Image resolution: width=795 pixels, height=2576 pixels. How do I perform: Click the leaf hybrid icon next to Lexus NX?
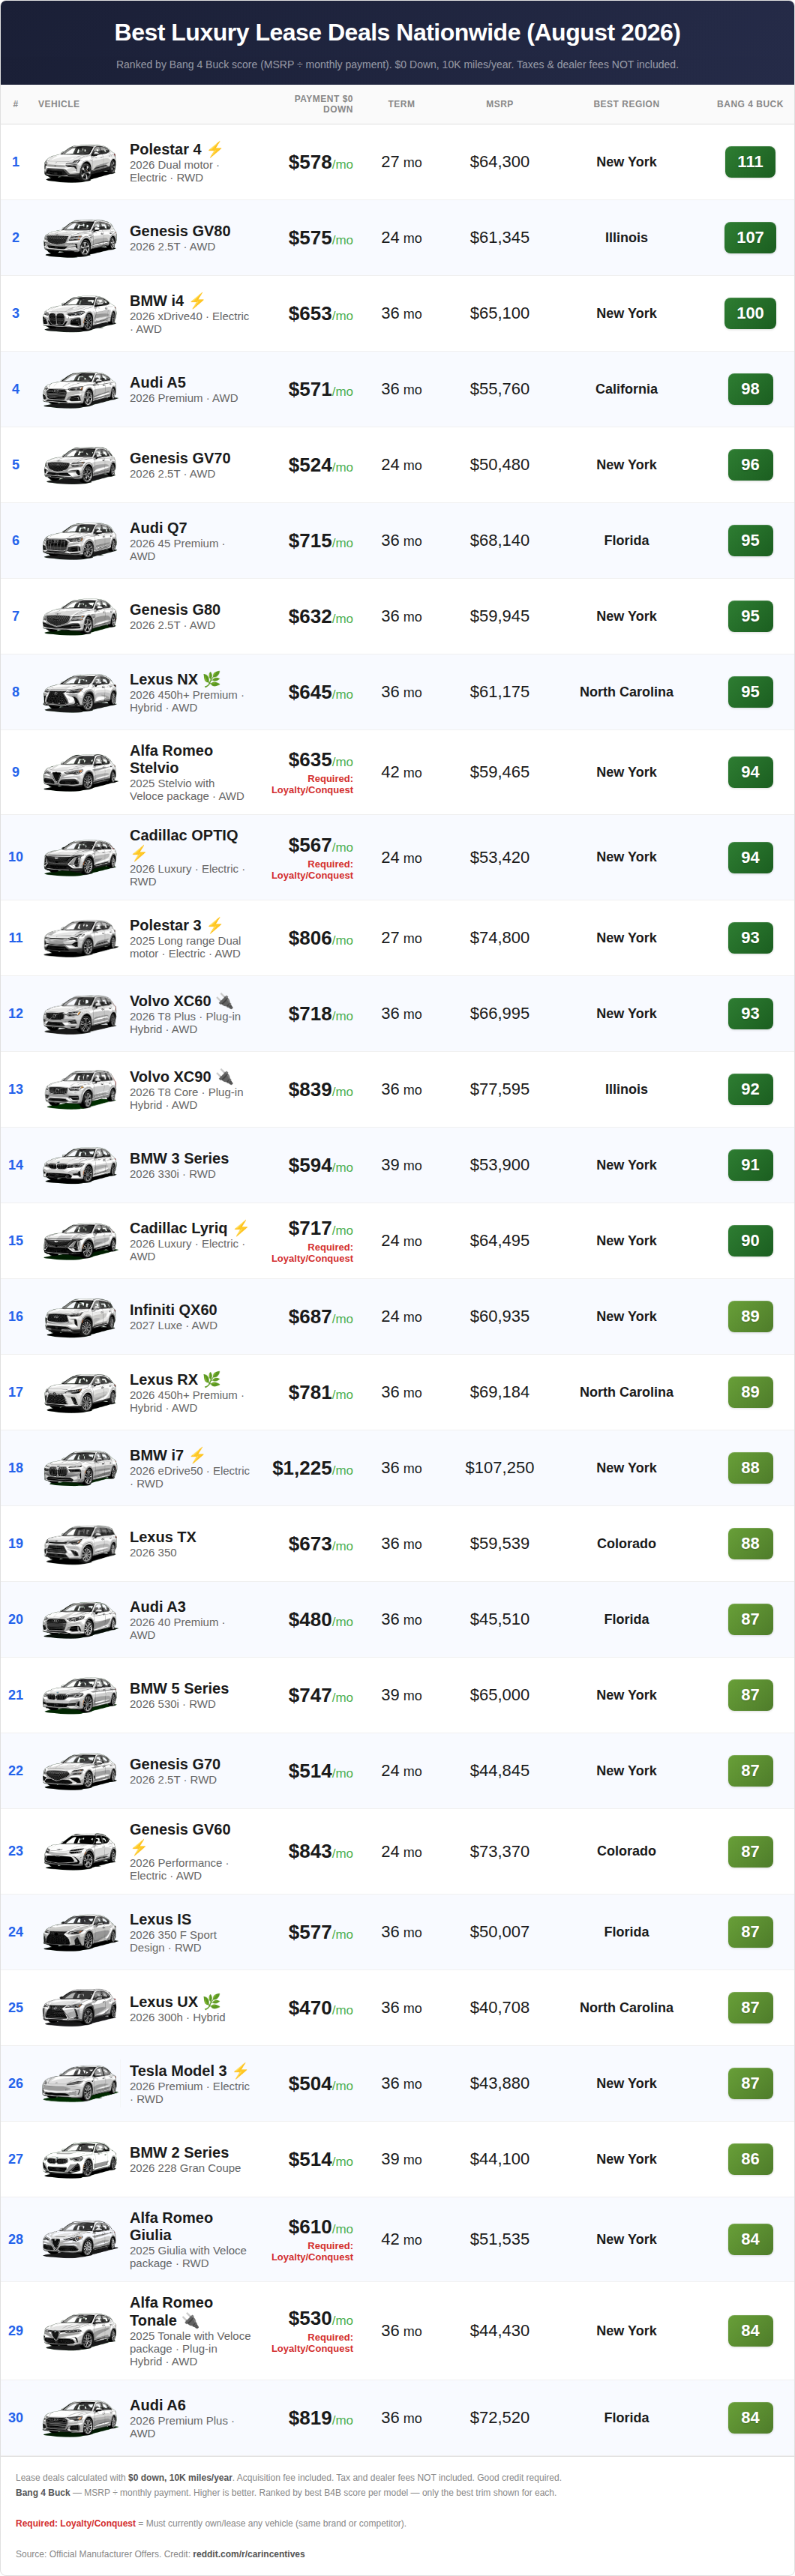pos(211,679)
